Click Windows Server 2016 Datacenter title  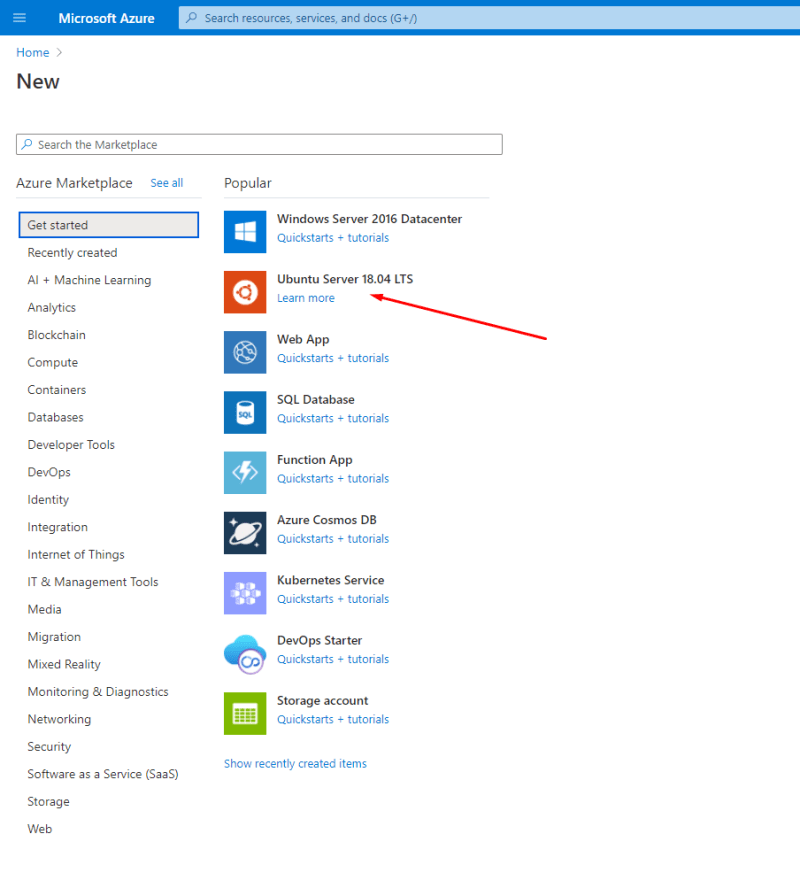point(369,219)
